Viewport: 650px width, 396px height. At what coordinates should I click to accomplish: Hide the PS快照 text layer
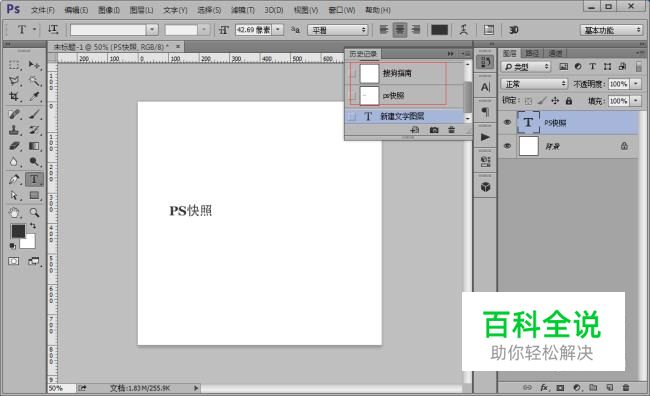pyautogui.click(x=507, y=122)
